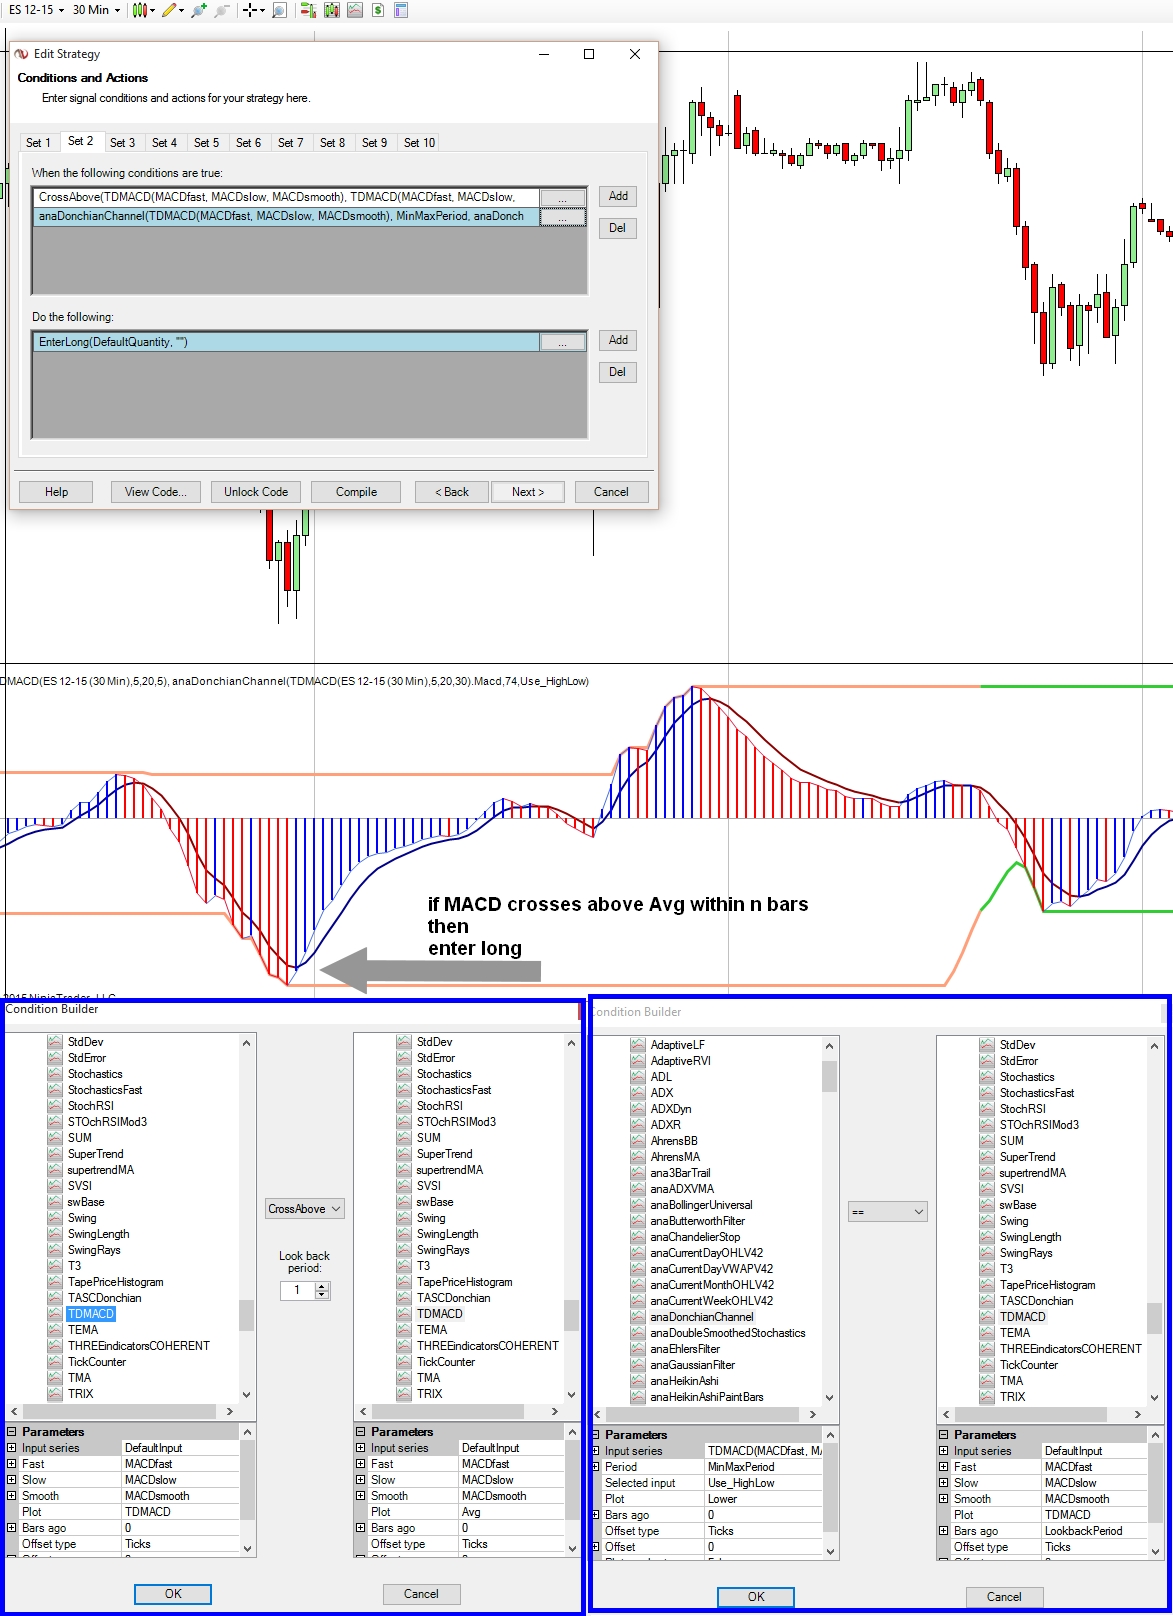Open the strategies dollar-sign icon
This screenshot has height=1616, width=1173.
coord(378,10)
